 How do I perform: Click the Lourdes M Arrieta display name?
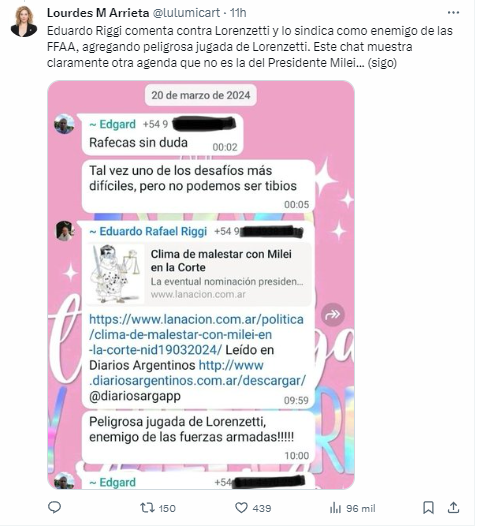tap(98, 13)
